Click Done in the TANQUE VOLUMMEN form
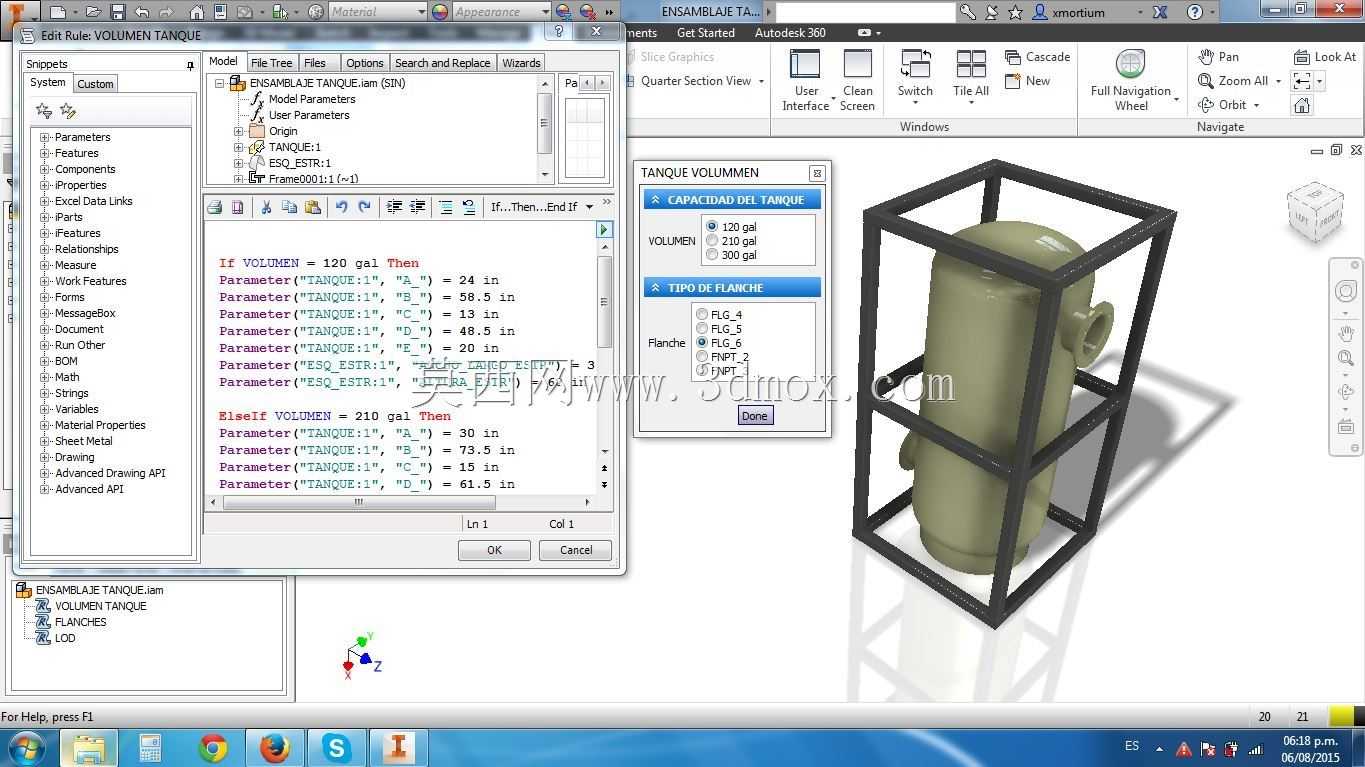Image resolution: width=1365 pixels, height=767 pixels. point(755,416)
